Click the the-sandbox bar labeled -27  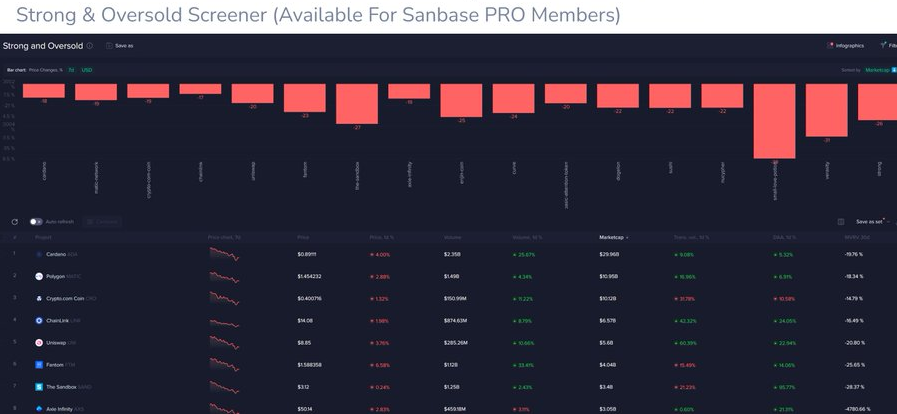[357, 104]
